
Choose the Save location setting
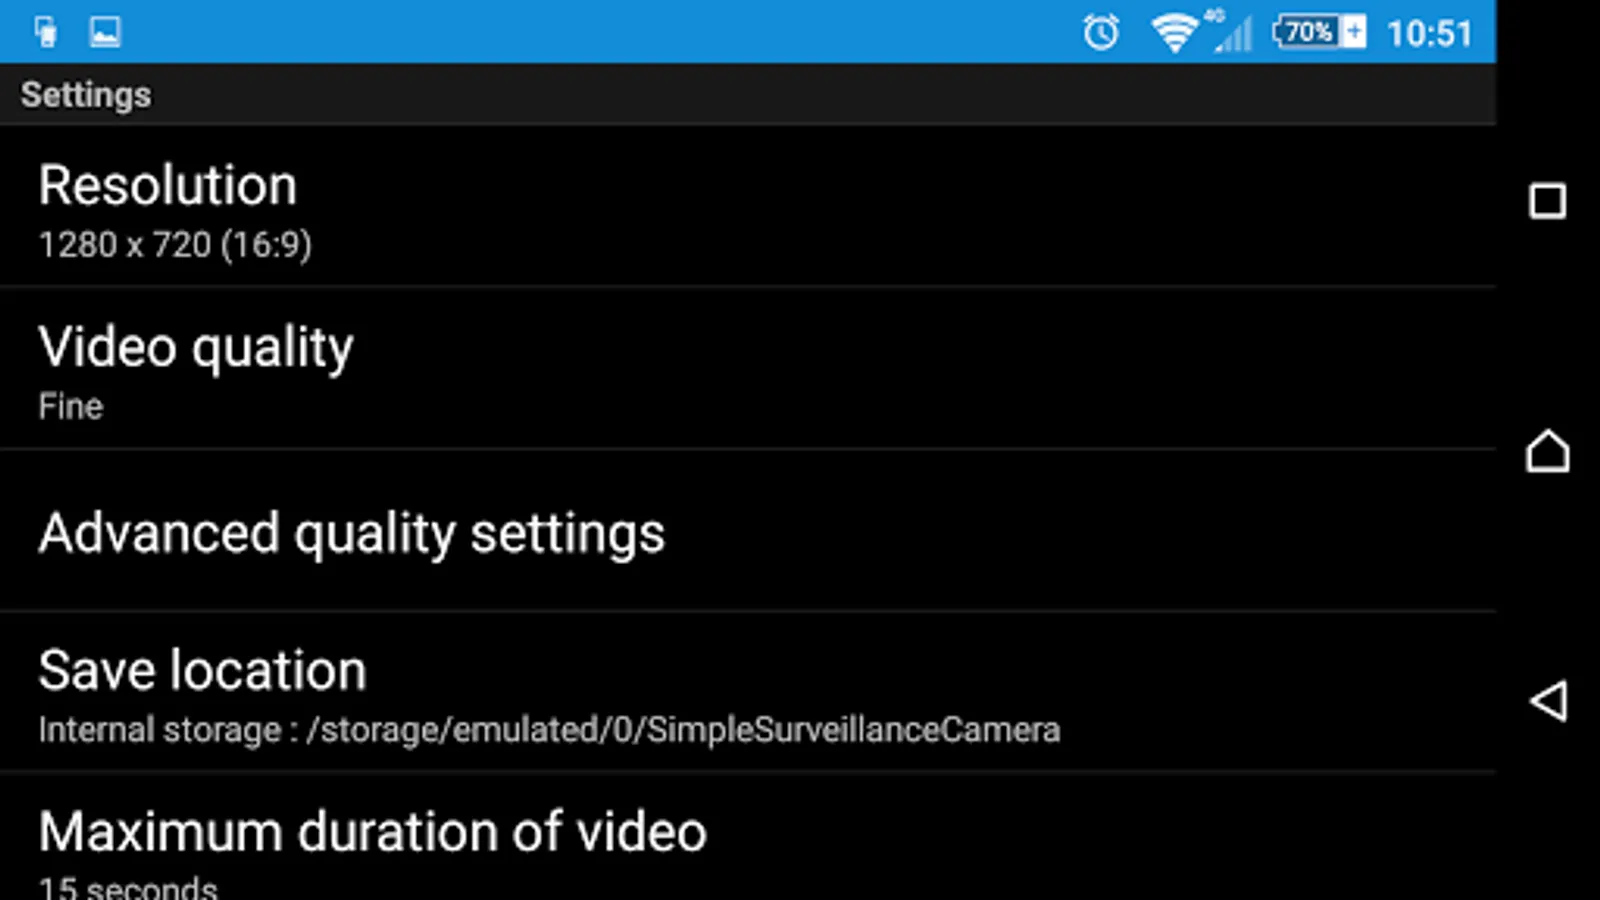202,670
